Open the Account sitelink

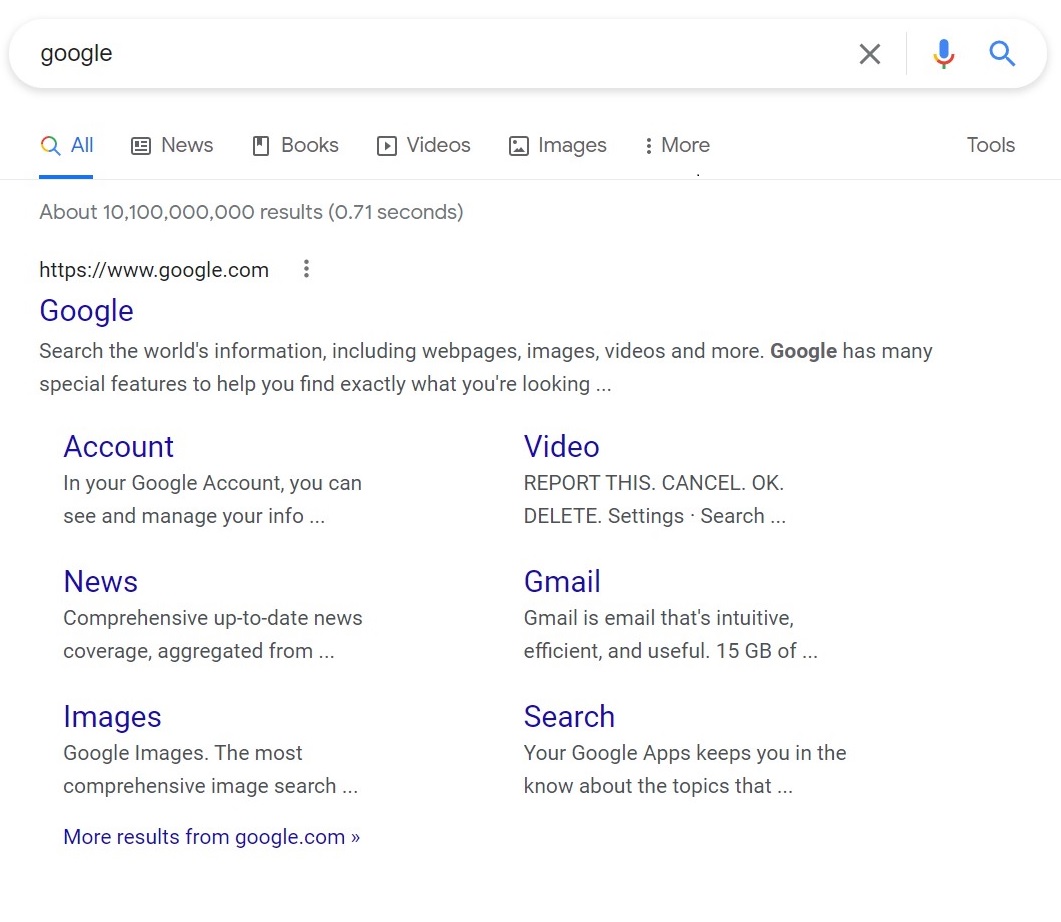click(x=118, y=446)
